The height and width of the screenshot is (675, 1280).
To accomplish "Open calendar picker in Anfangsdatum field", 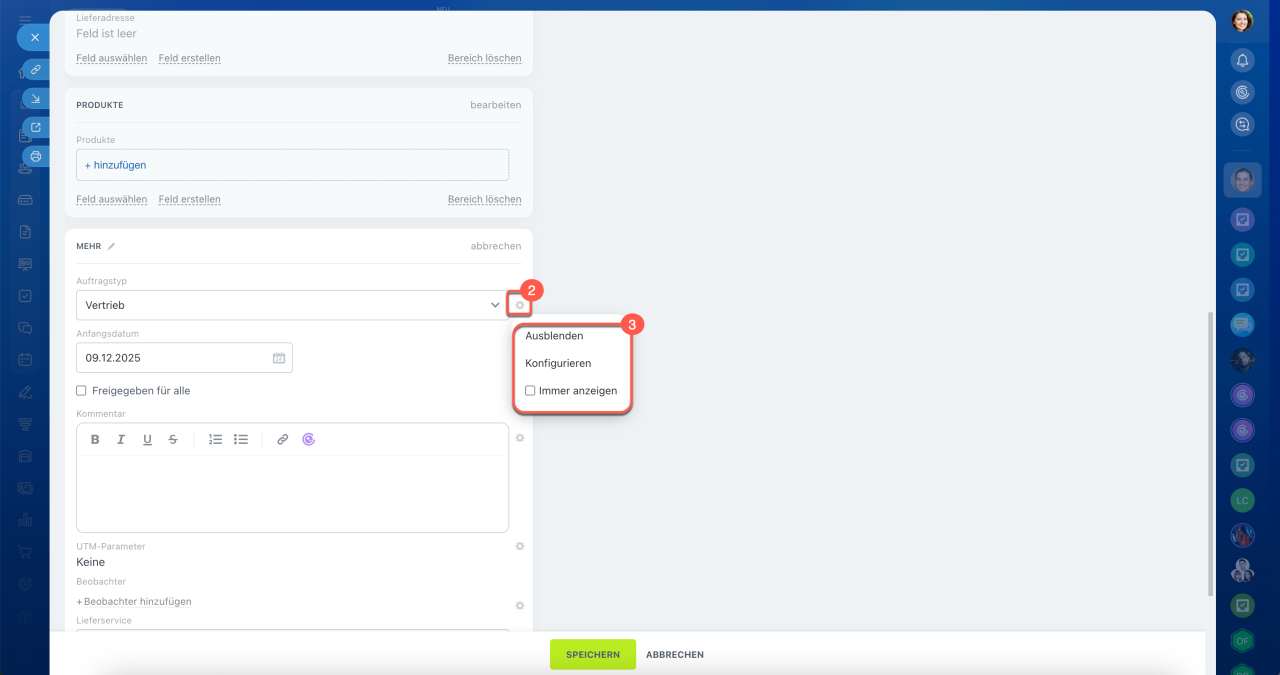I will [x=279, y=358].
